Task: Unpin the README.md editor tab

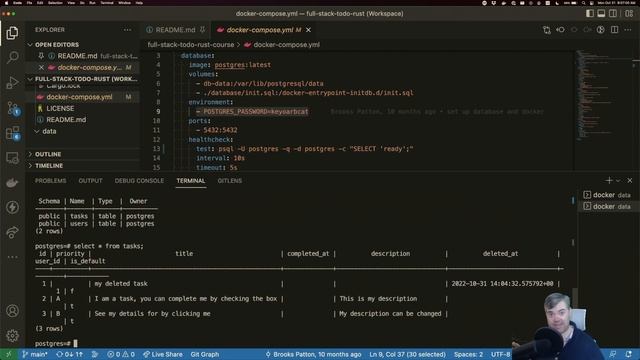Action: (202, 30)
